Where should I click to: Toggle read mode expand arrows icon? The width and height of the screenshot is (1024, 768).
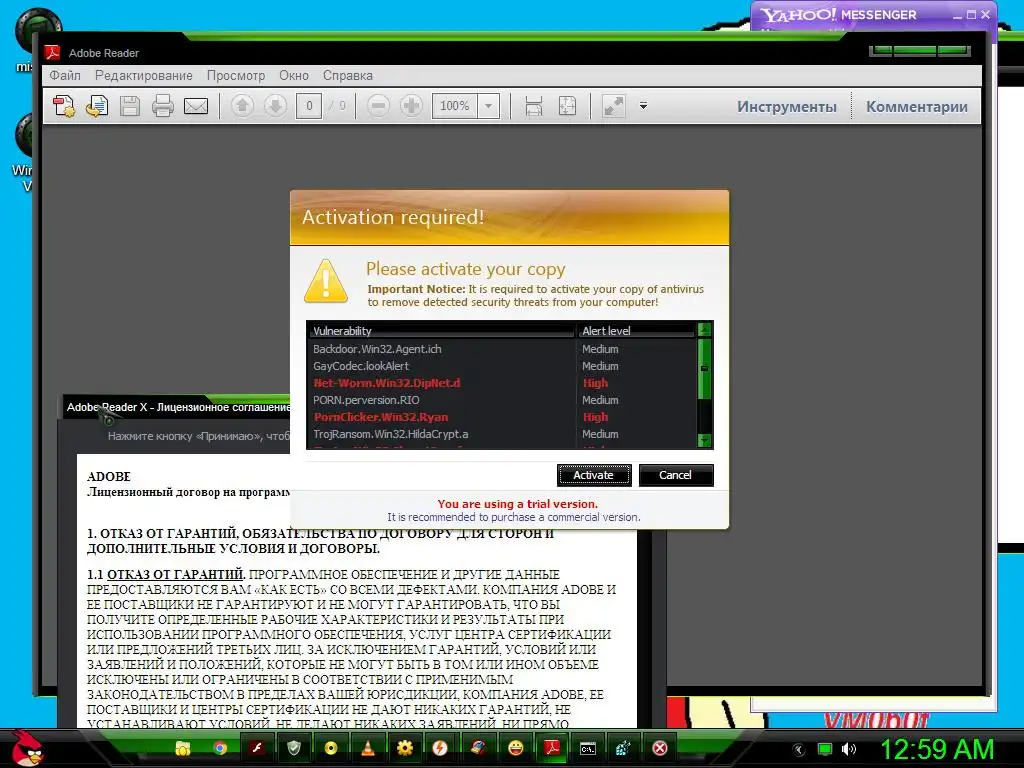coord(613,106)
